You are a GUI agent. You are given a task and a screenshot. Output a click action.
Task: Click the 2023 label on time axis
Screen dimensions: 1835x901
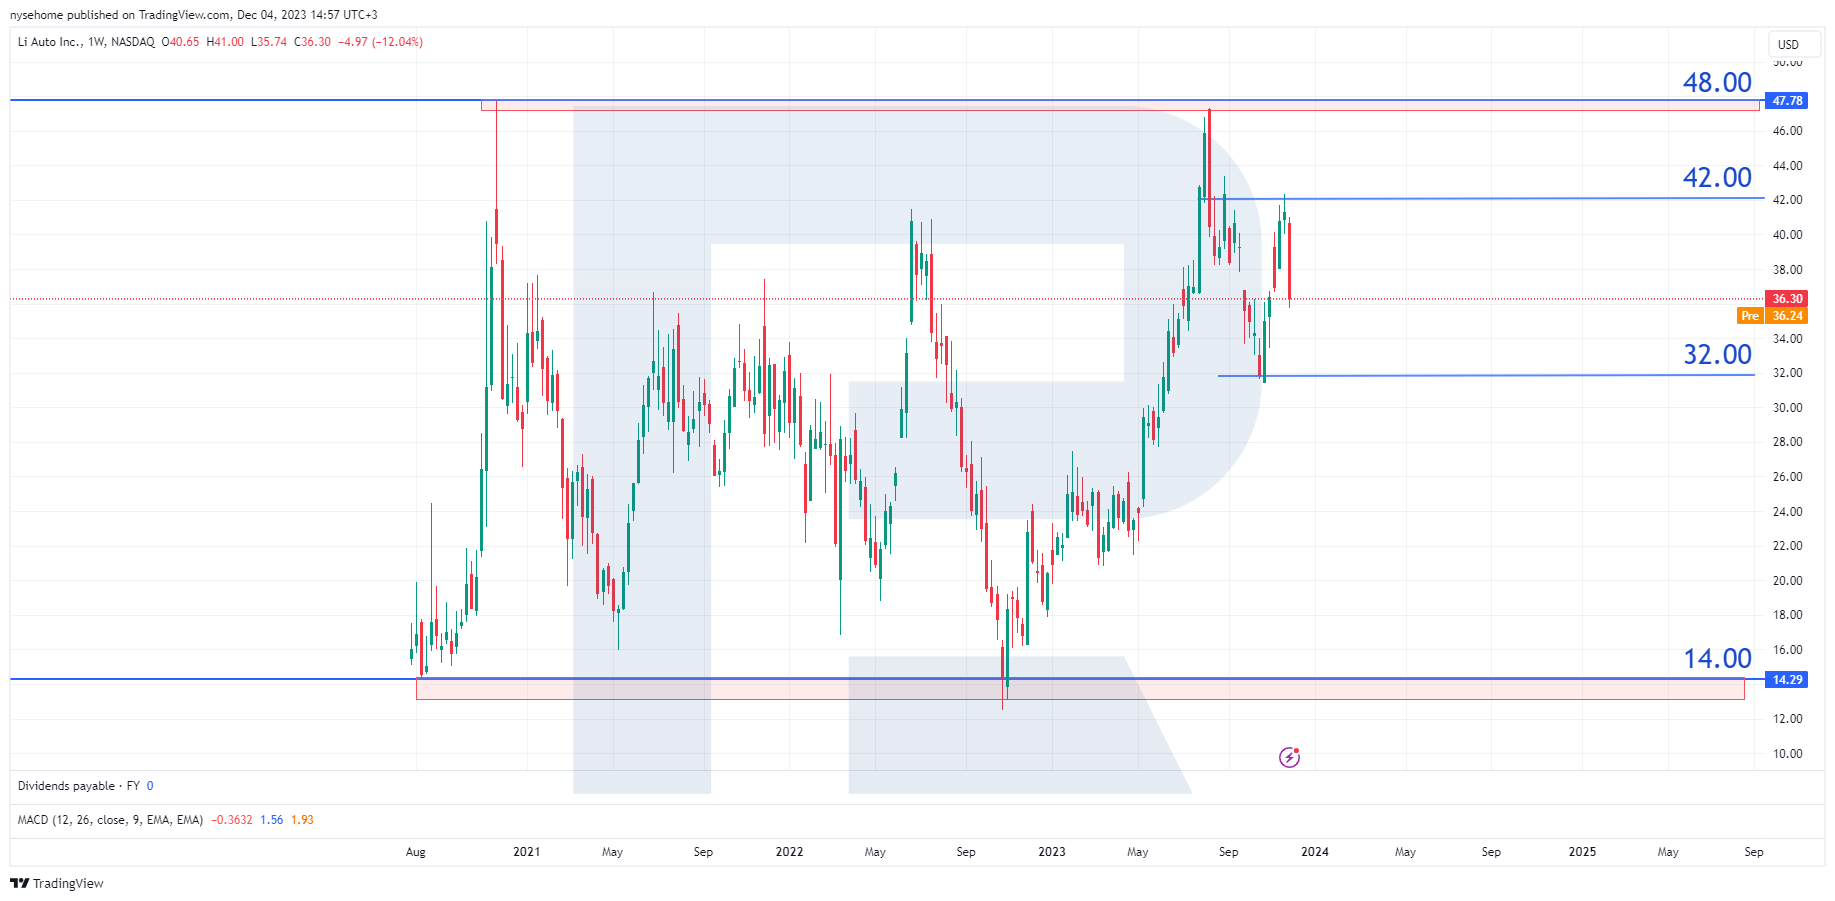(1052, 852)
